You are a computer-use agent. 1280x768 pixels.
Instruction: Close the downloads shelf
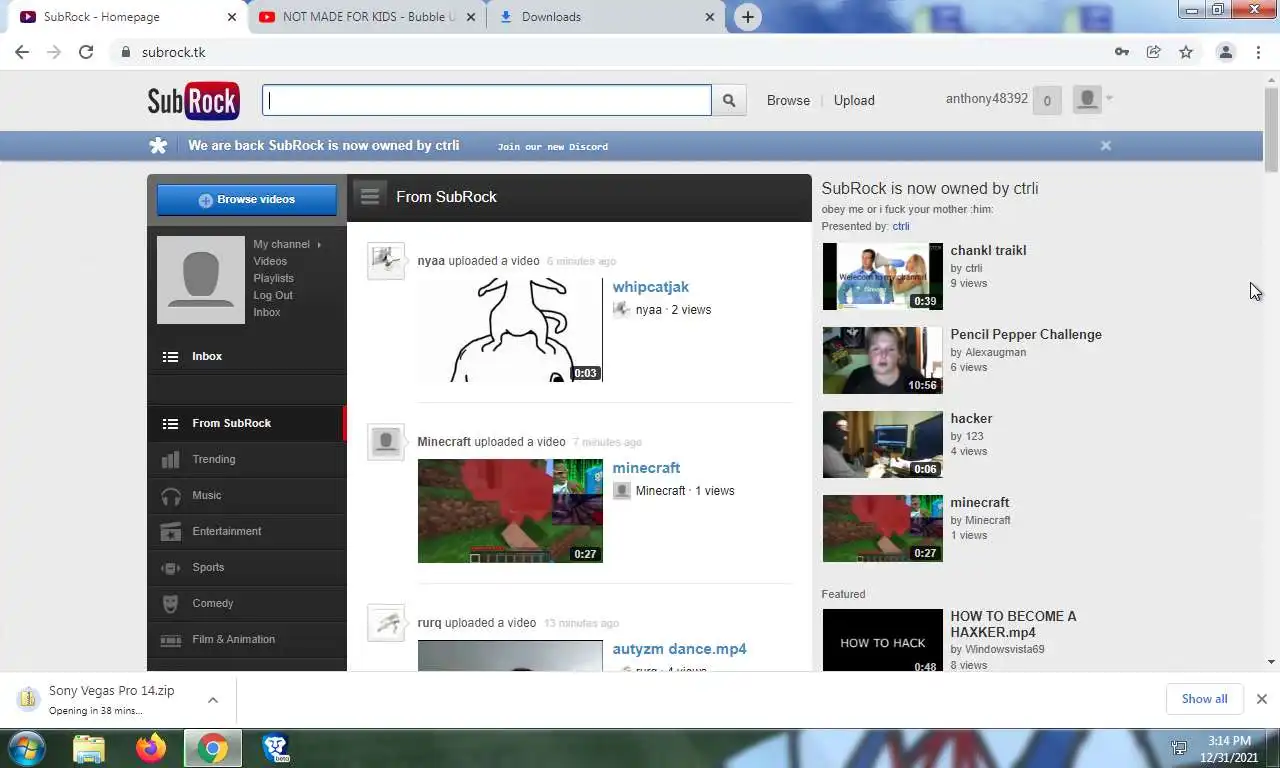tap(1262, 699)
